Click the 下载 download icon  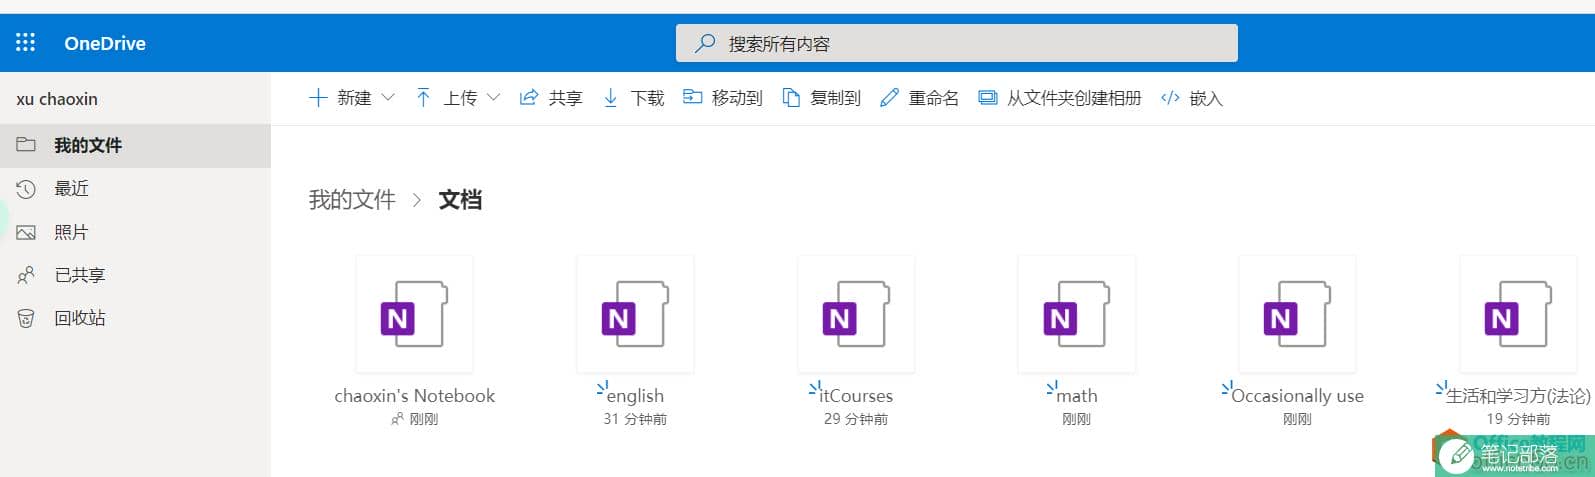(610, 97)
